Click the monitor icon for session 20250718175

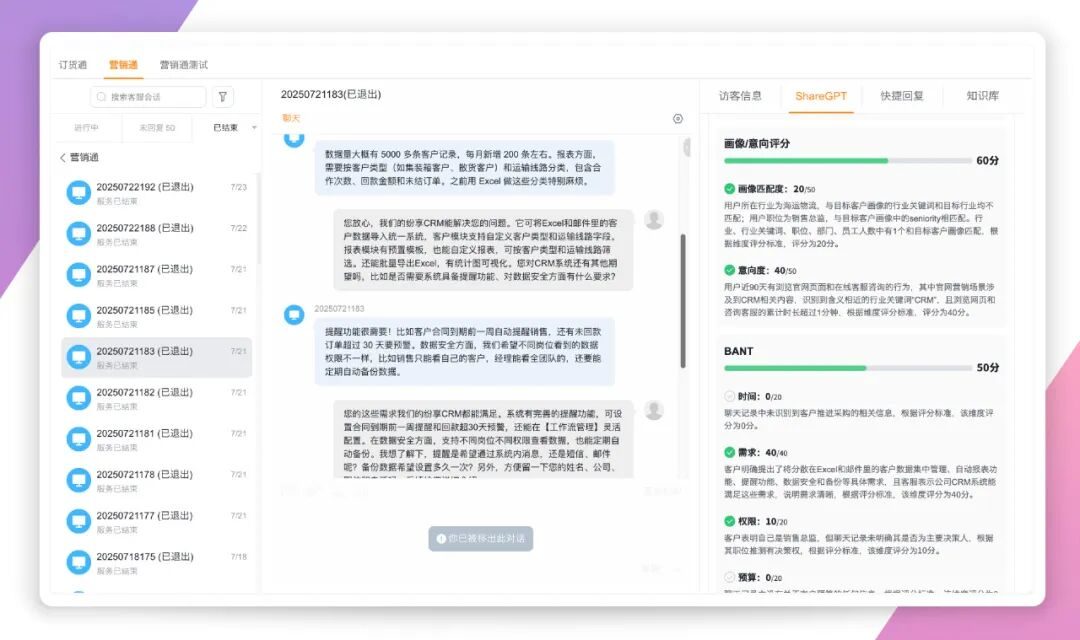[78, 562]
